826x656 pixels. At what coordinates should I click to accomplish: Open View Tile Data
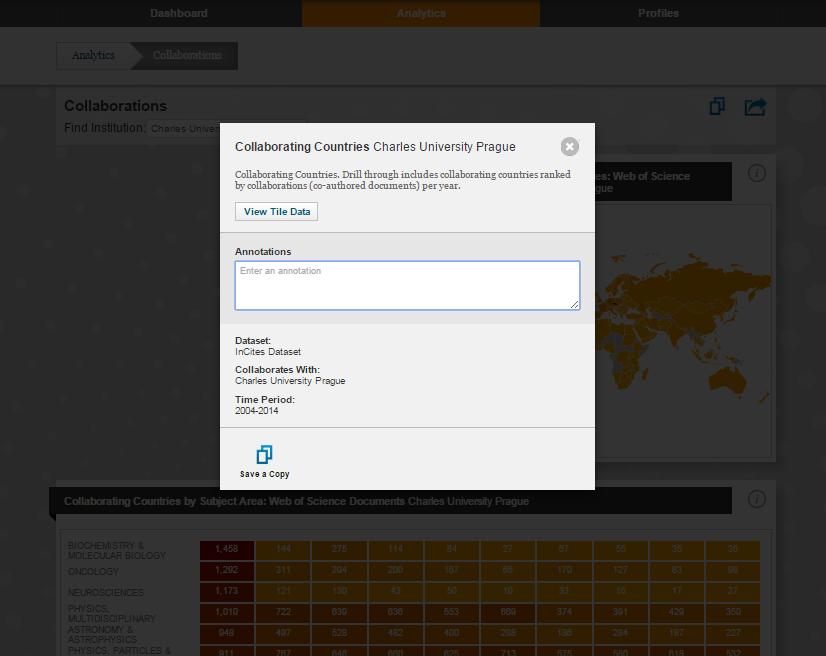click(277, 211)
